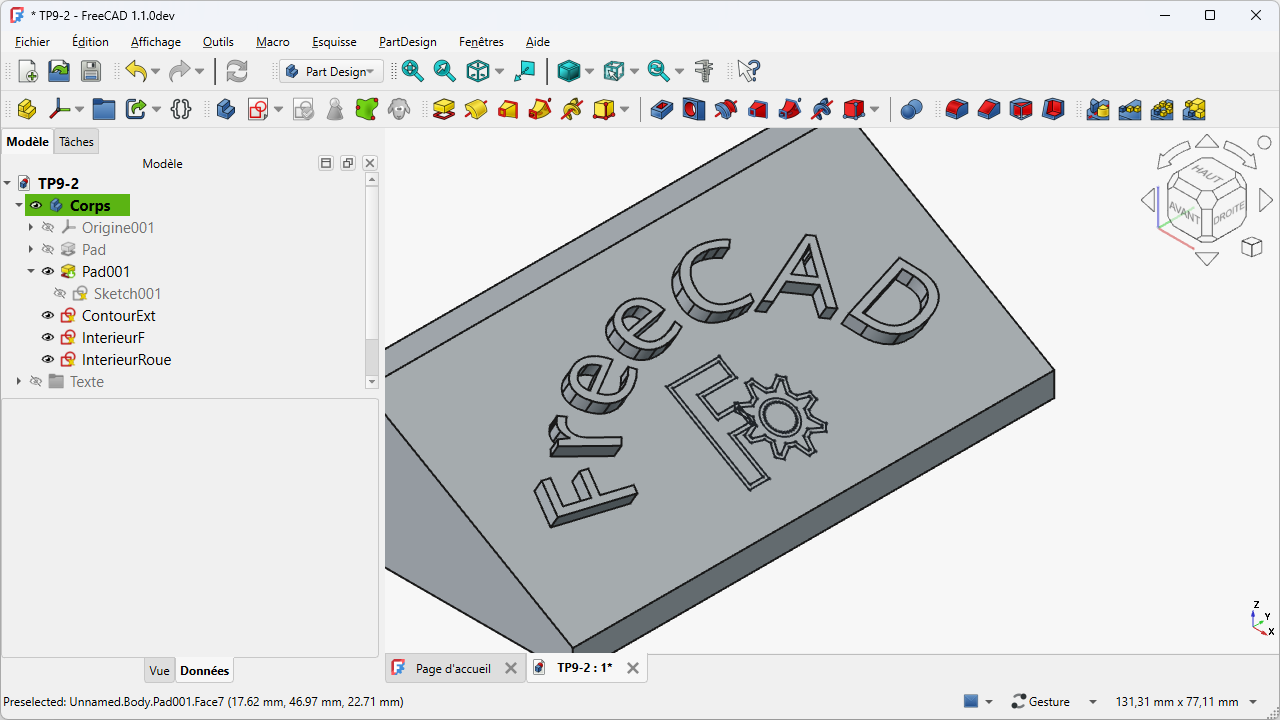Select the Pocket tool in the toolbar

pos(661,109)
